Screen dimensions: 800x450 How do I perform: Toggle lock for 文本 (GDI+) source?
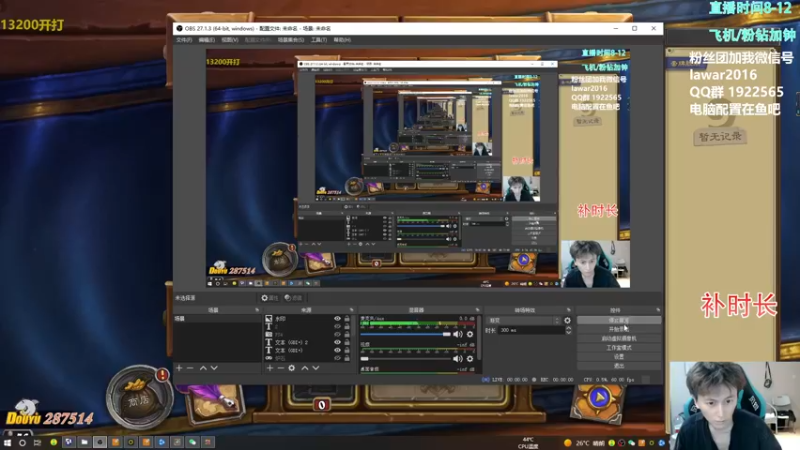tap(347, 351)
